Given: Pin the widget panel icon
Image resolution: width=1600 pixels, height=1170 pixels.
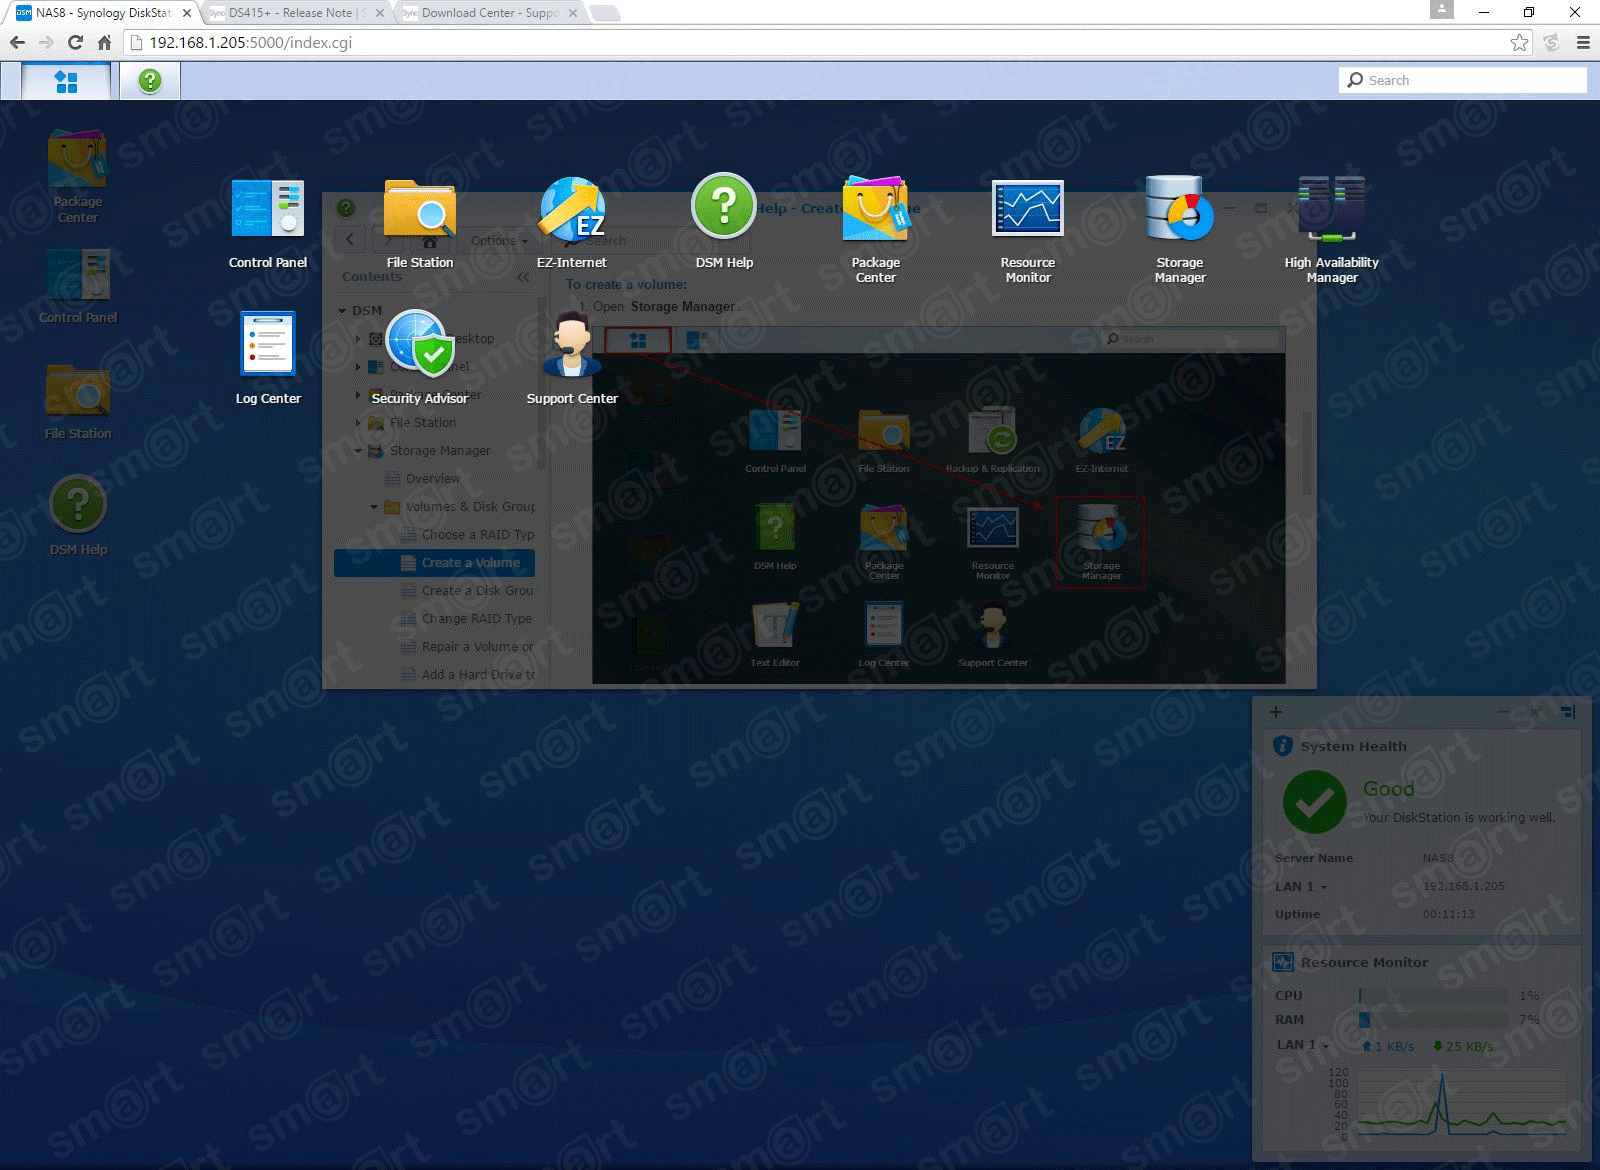Looking at the screenshot, I should tap(1568, 712).
